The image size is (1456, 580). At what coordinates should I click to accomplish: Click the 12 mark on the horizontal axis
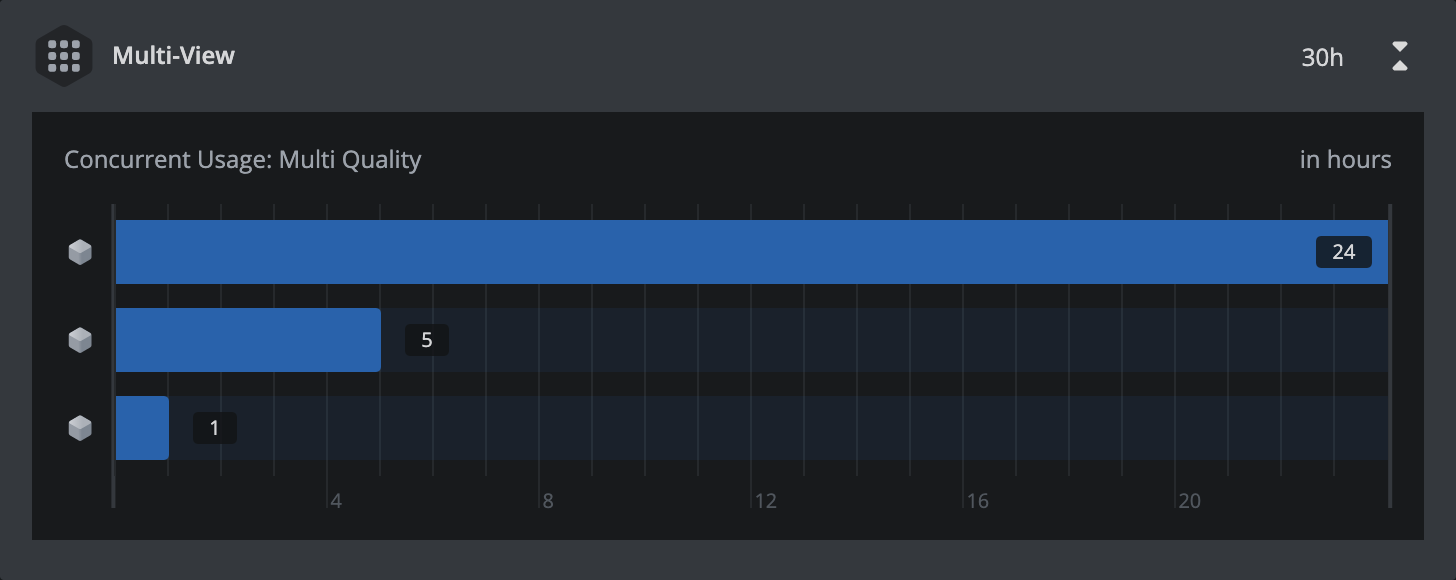pyautogui.click(x=767, y=501)
